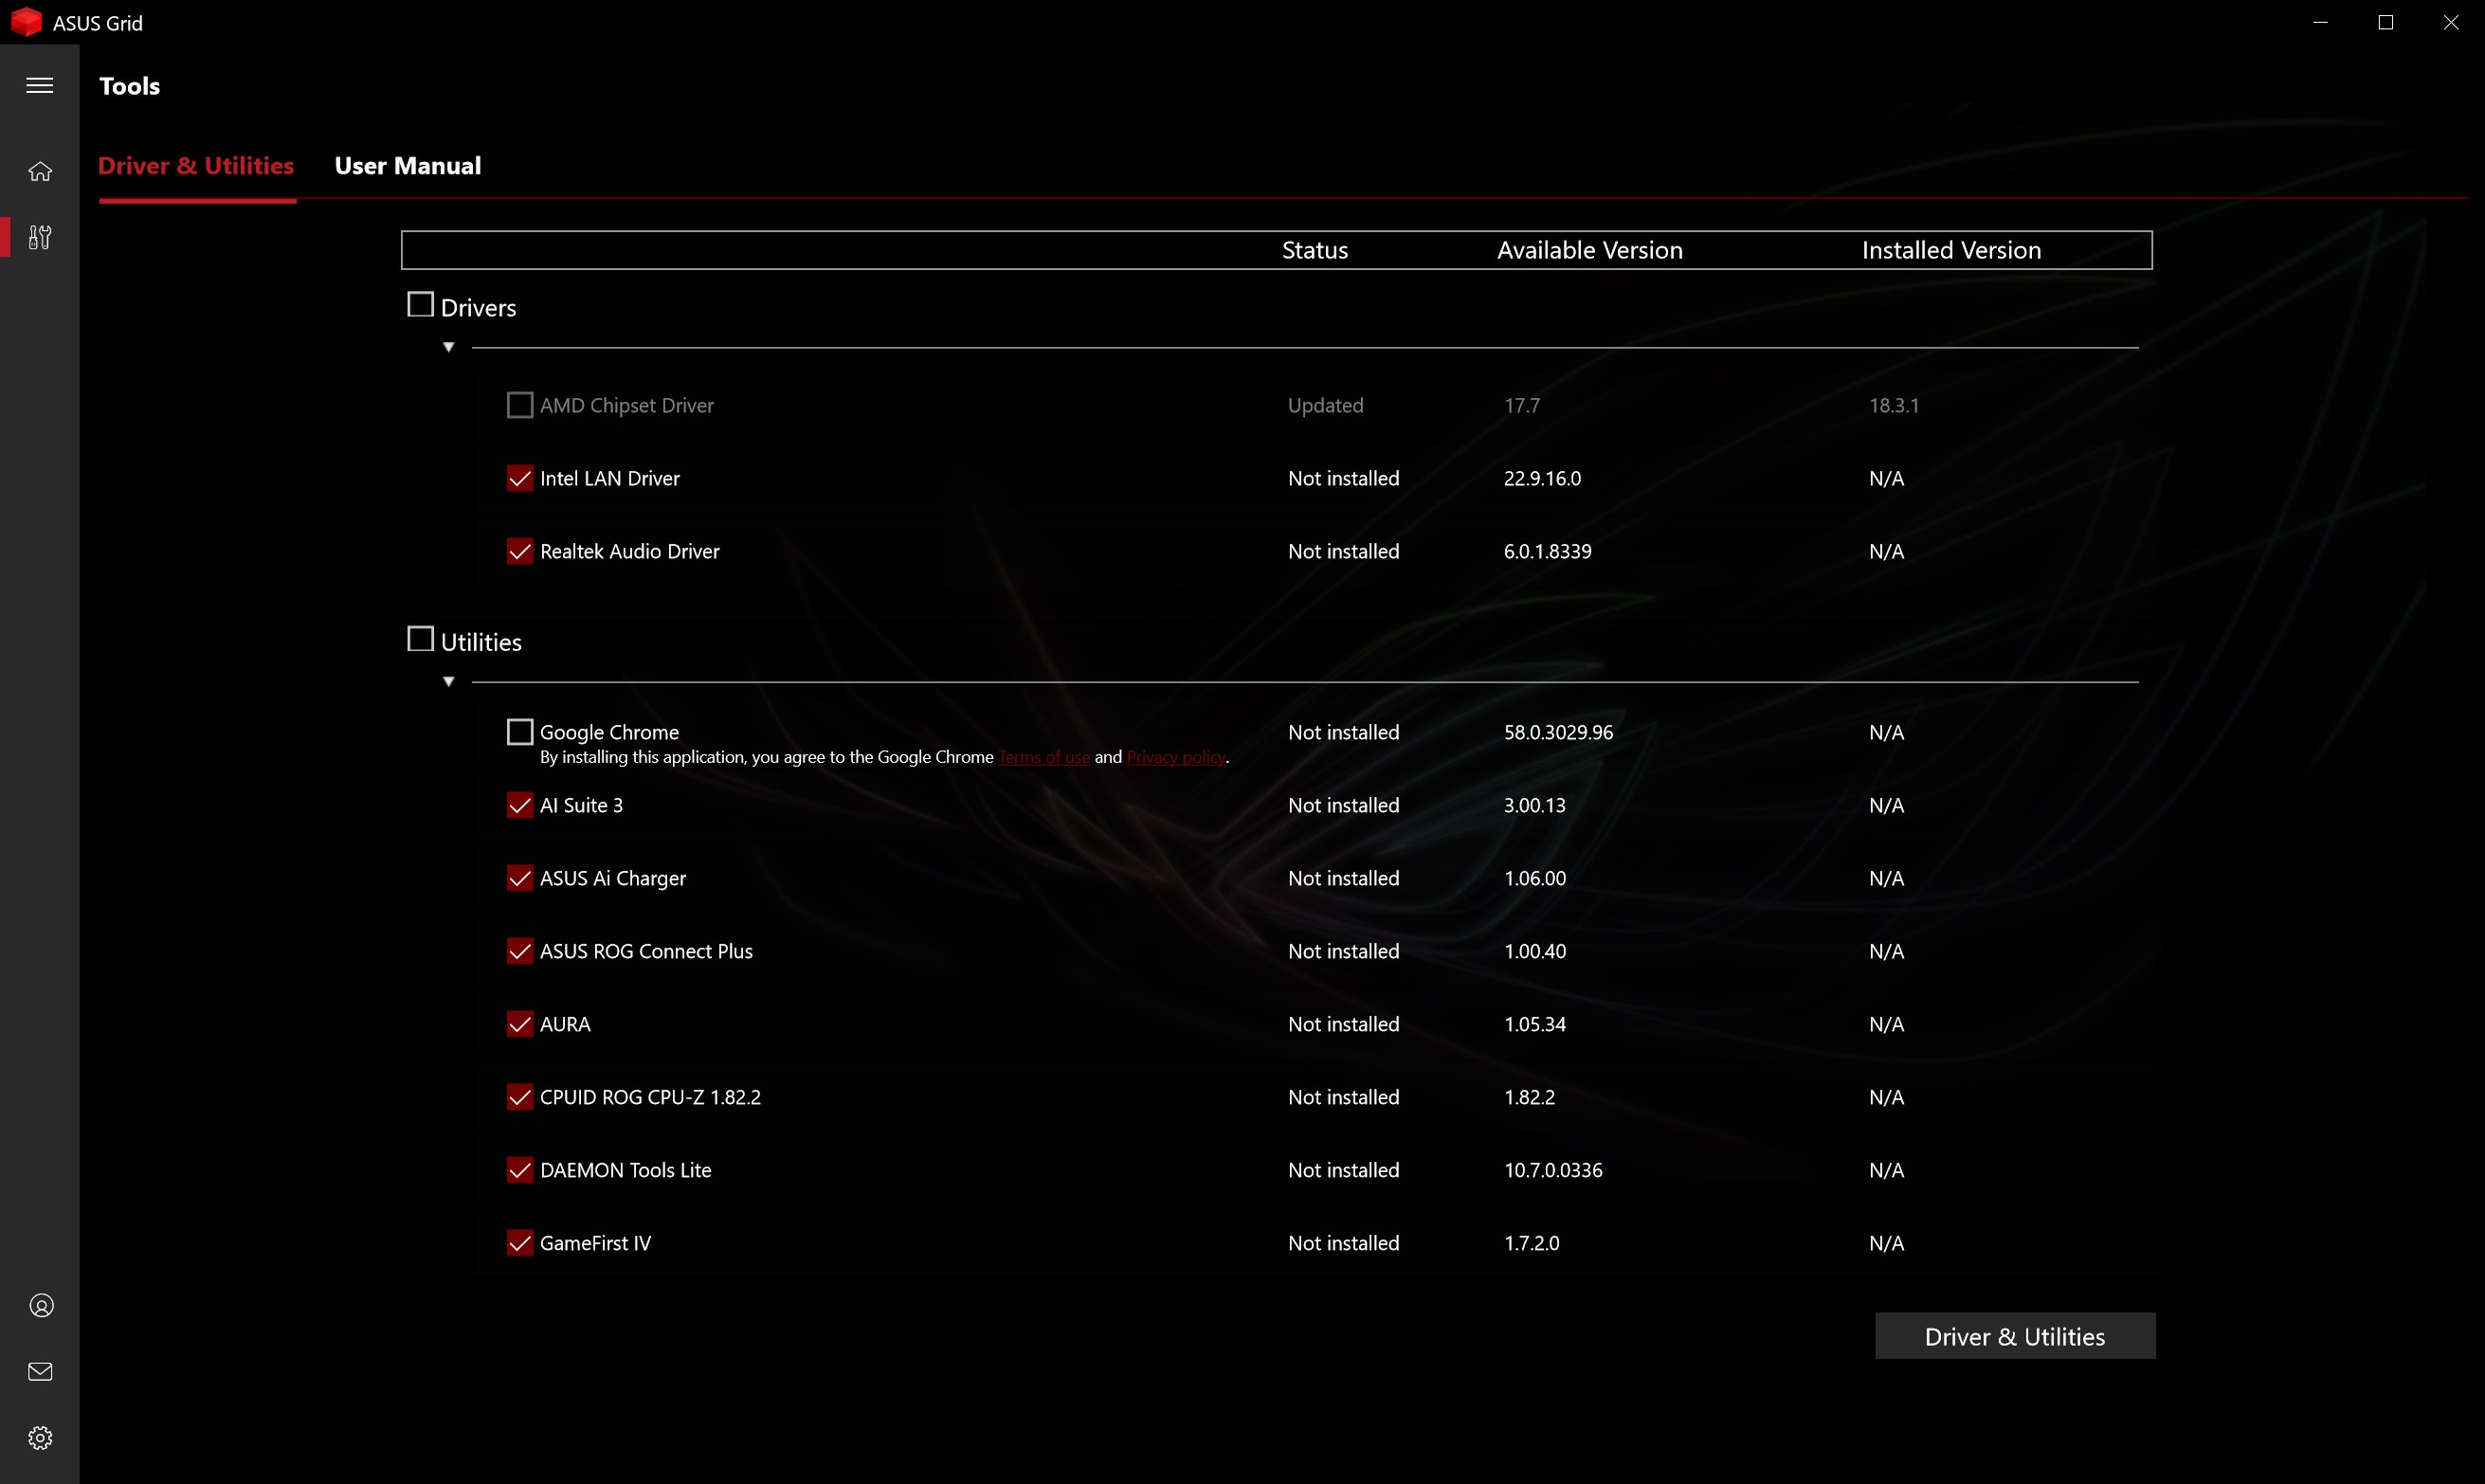Collapse the Drivers section arrow

pyautogui.click(x=449, y=347)
